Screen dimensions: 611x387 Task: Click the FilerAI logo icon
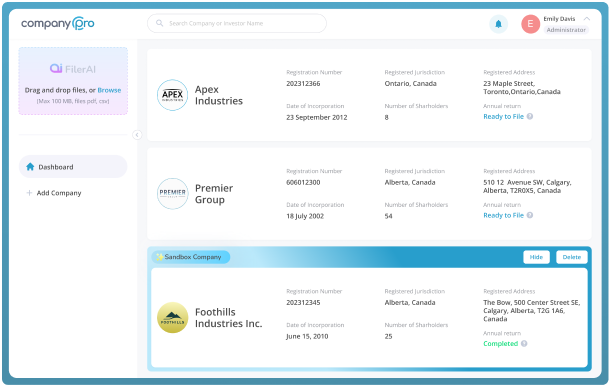coord(56,69)
